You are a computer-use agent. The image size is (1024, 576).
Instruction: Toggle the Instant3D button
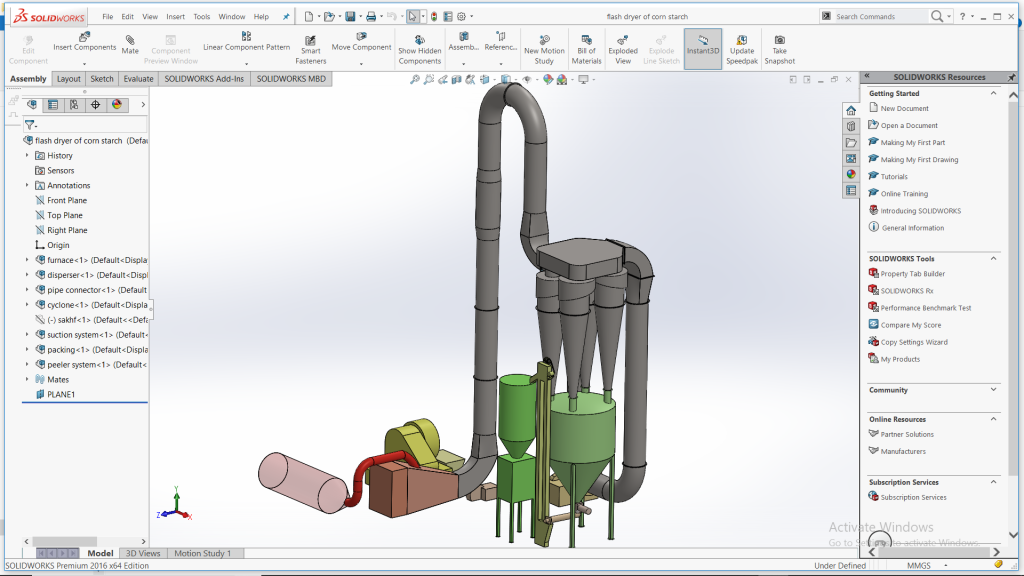(703, 48)
